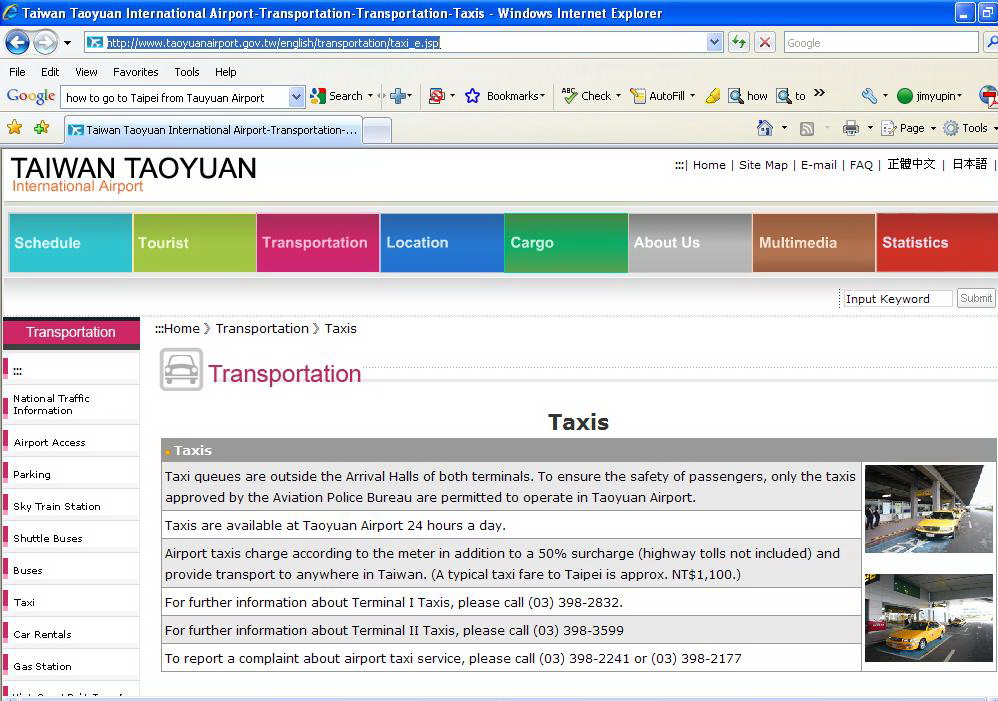Viewport: 998px width, 701px height.
Task: Click the Input Keyword search field
Action: (x=898, y=299)
